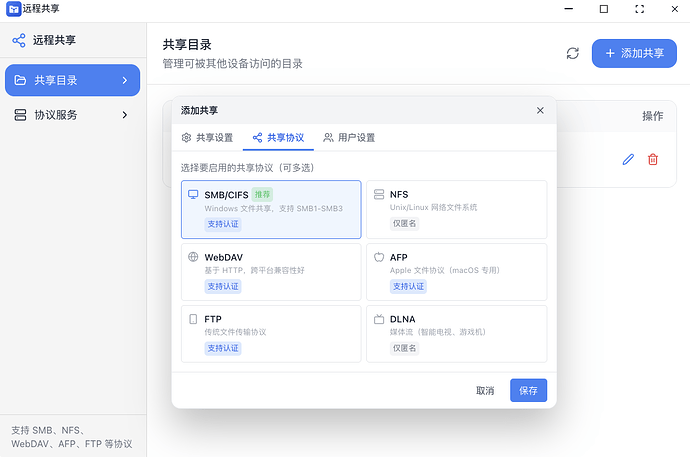Click the 添加共享 button

coord(634,53)
